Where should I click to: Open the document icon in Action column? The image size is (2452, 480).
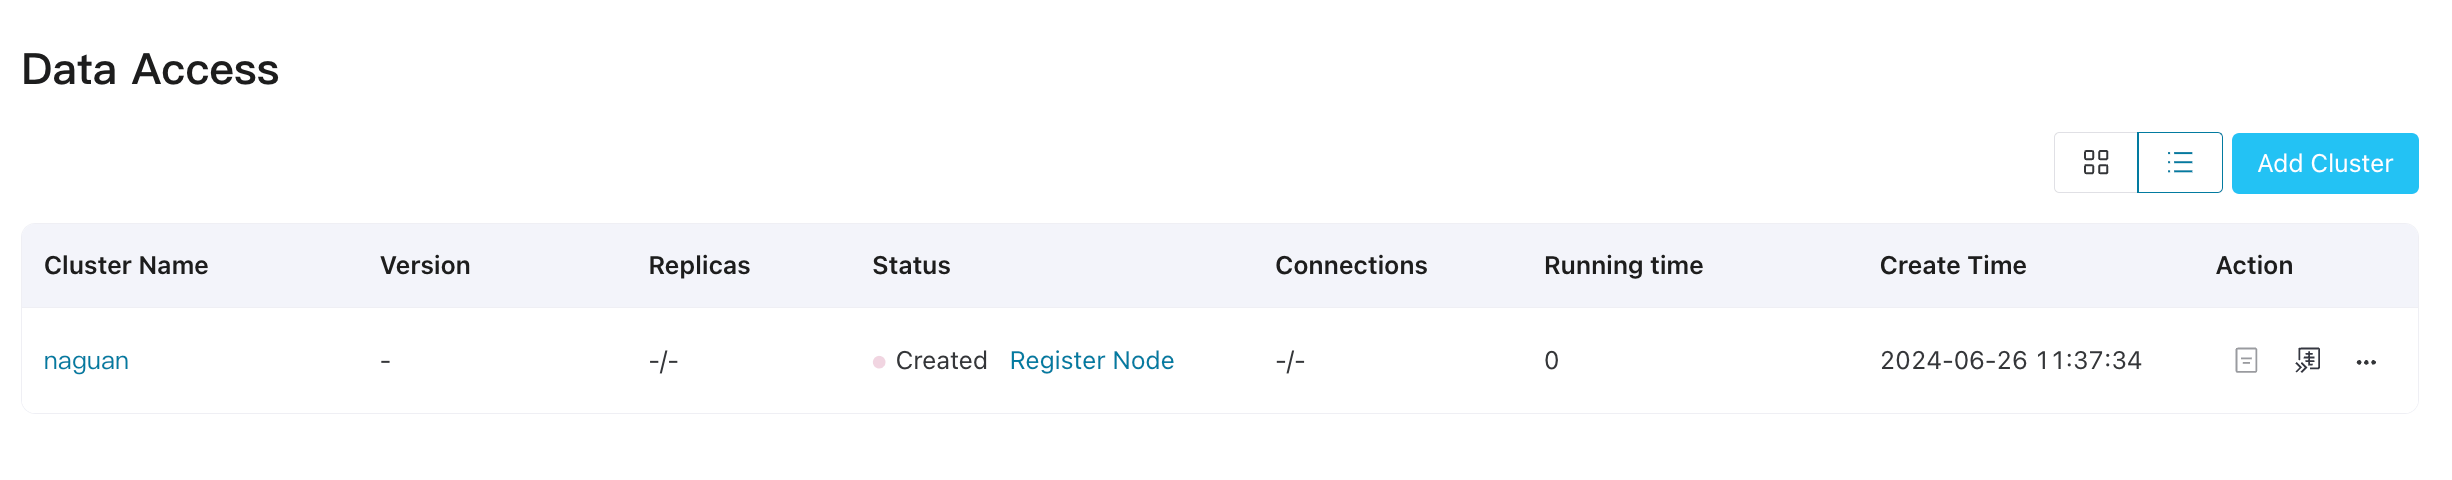point(2246,360)
